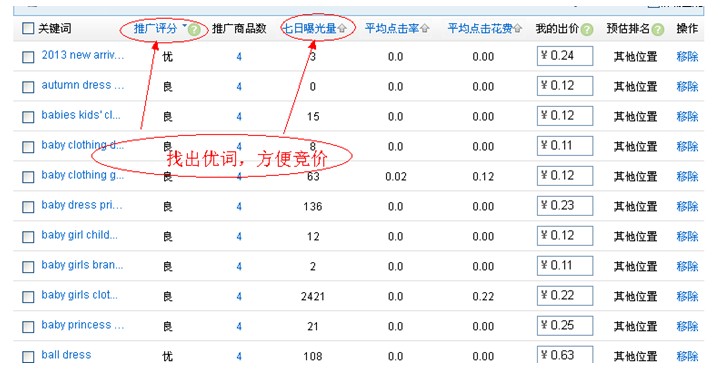The image size is (721, 376).
Task: Open 推广评分 dropdown arrow
Action: (184, 25)
